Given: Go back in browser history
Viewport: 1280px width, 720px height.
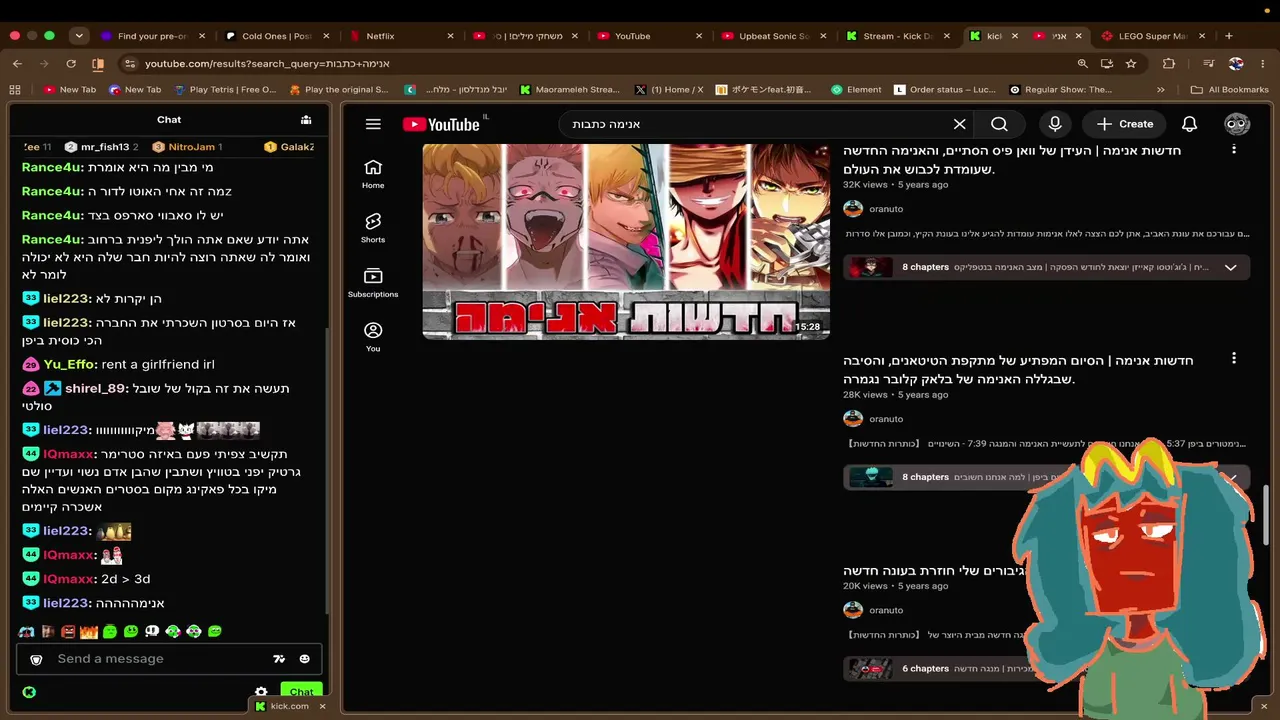Looking at the screenshot, I should pyautogui.click(x=17, y=63).
